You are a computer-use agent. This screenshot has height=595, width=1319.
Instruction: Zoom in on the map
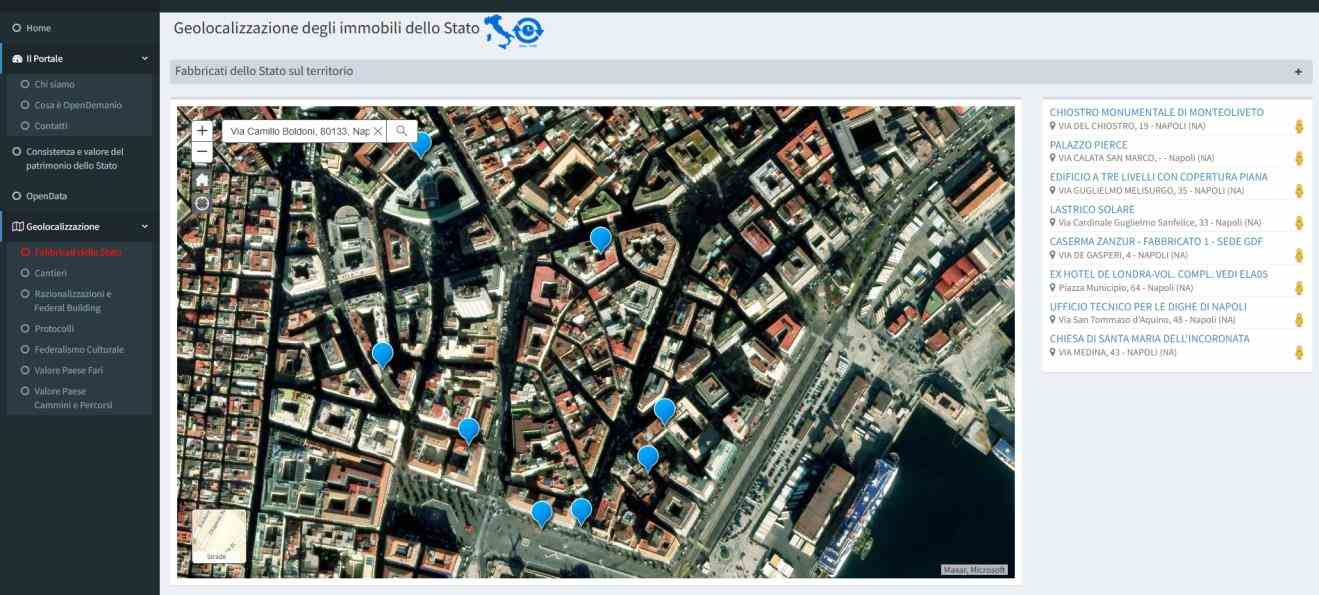point(202,130)
